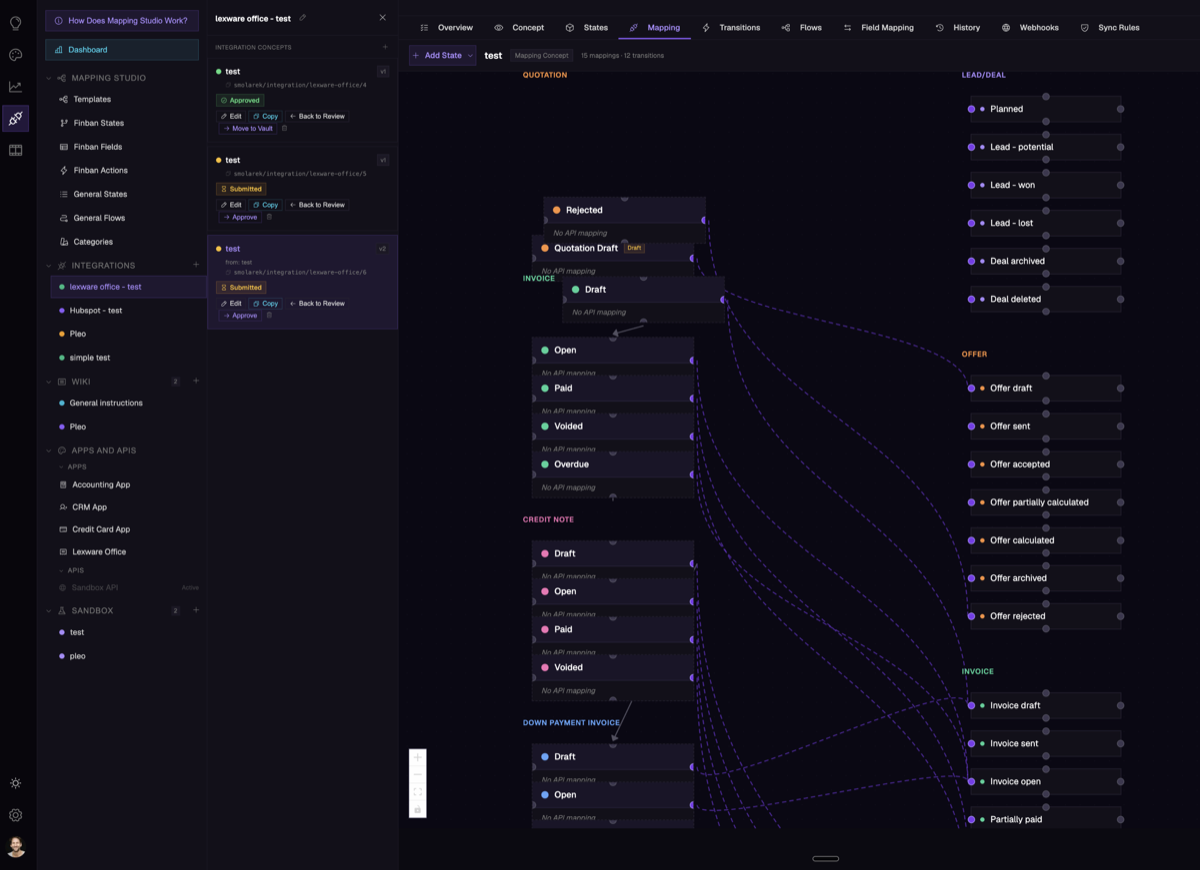1200x870 pixels.
Task: Add a new integration concept with plus icon
Action: 385,47
